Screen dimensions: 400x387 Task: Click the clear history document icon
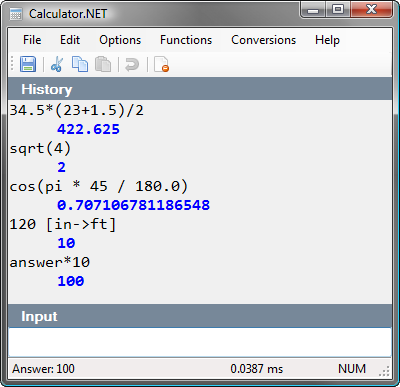[161, 64]
